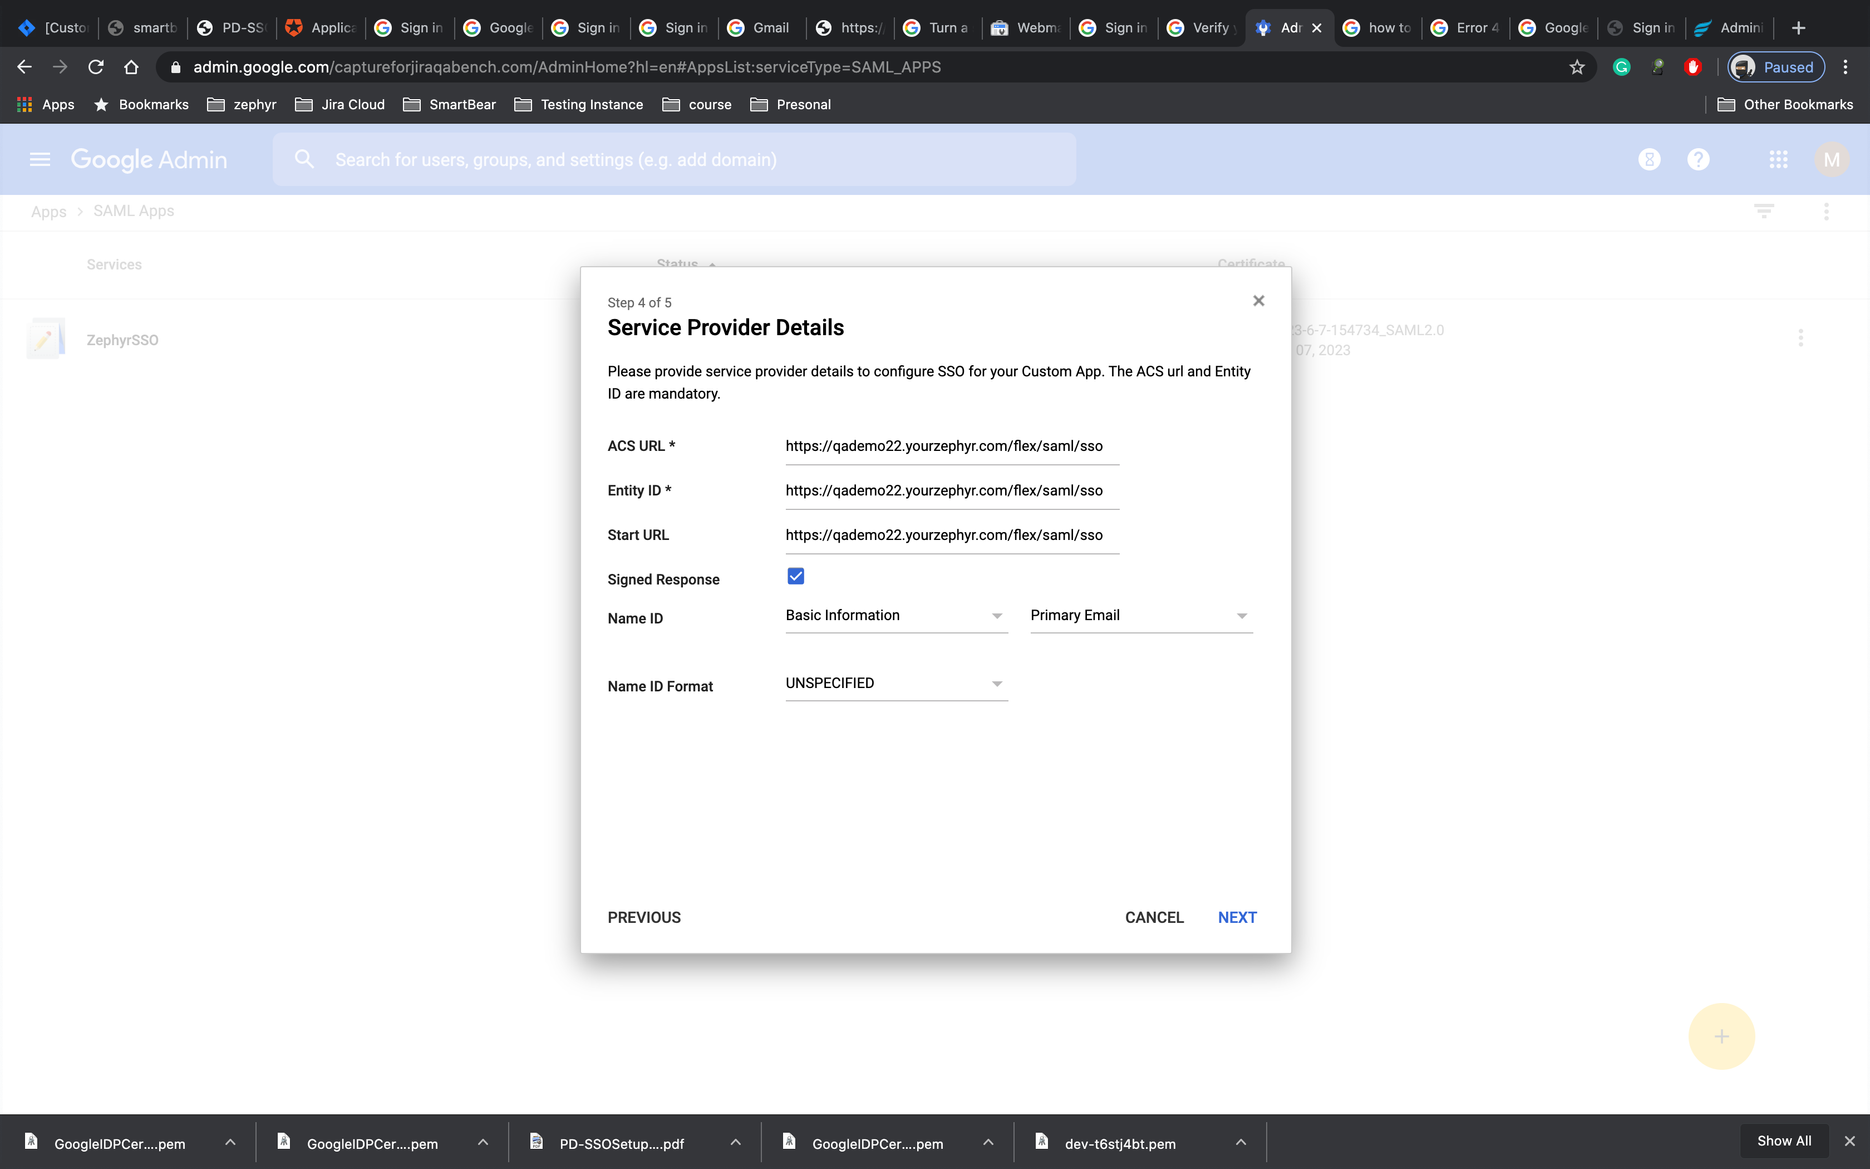The height and width of the screenshot is (1169, 1870).
Task: Open Admin console help
Action: 1698,158
